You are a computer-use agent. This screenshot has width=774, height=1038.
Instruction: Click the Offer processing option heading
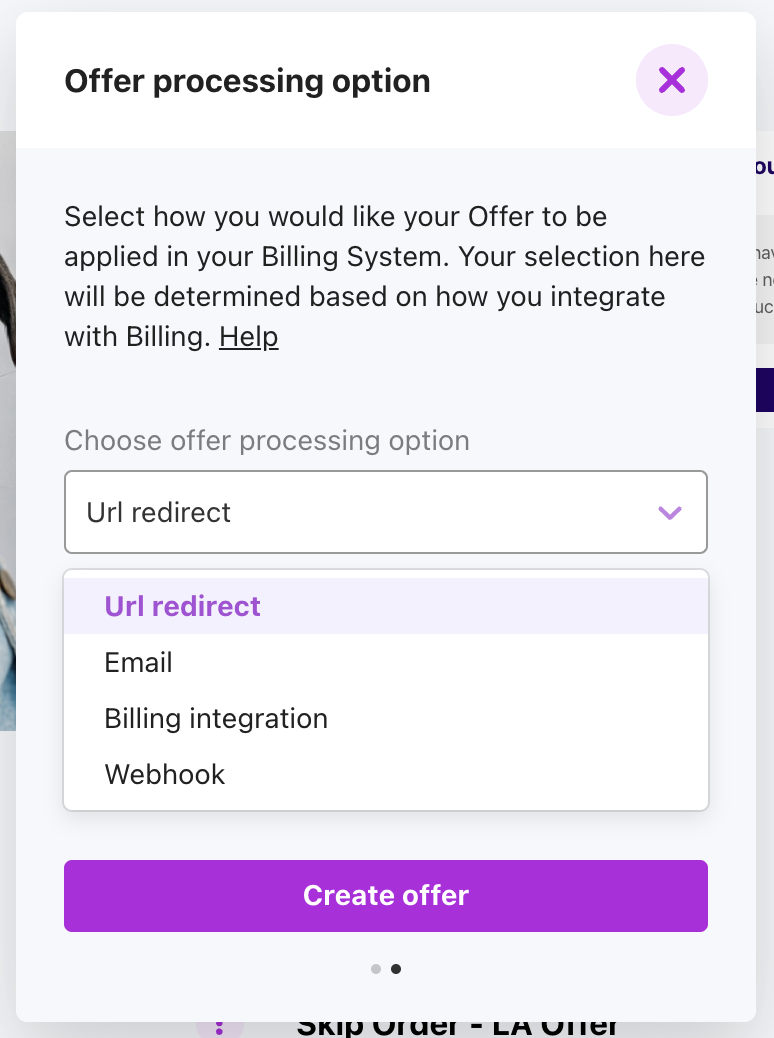pos(247,81)
